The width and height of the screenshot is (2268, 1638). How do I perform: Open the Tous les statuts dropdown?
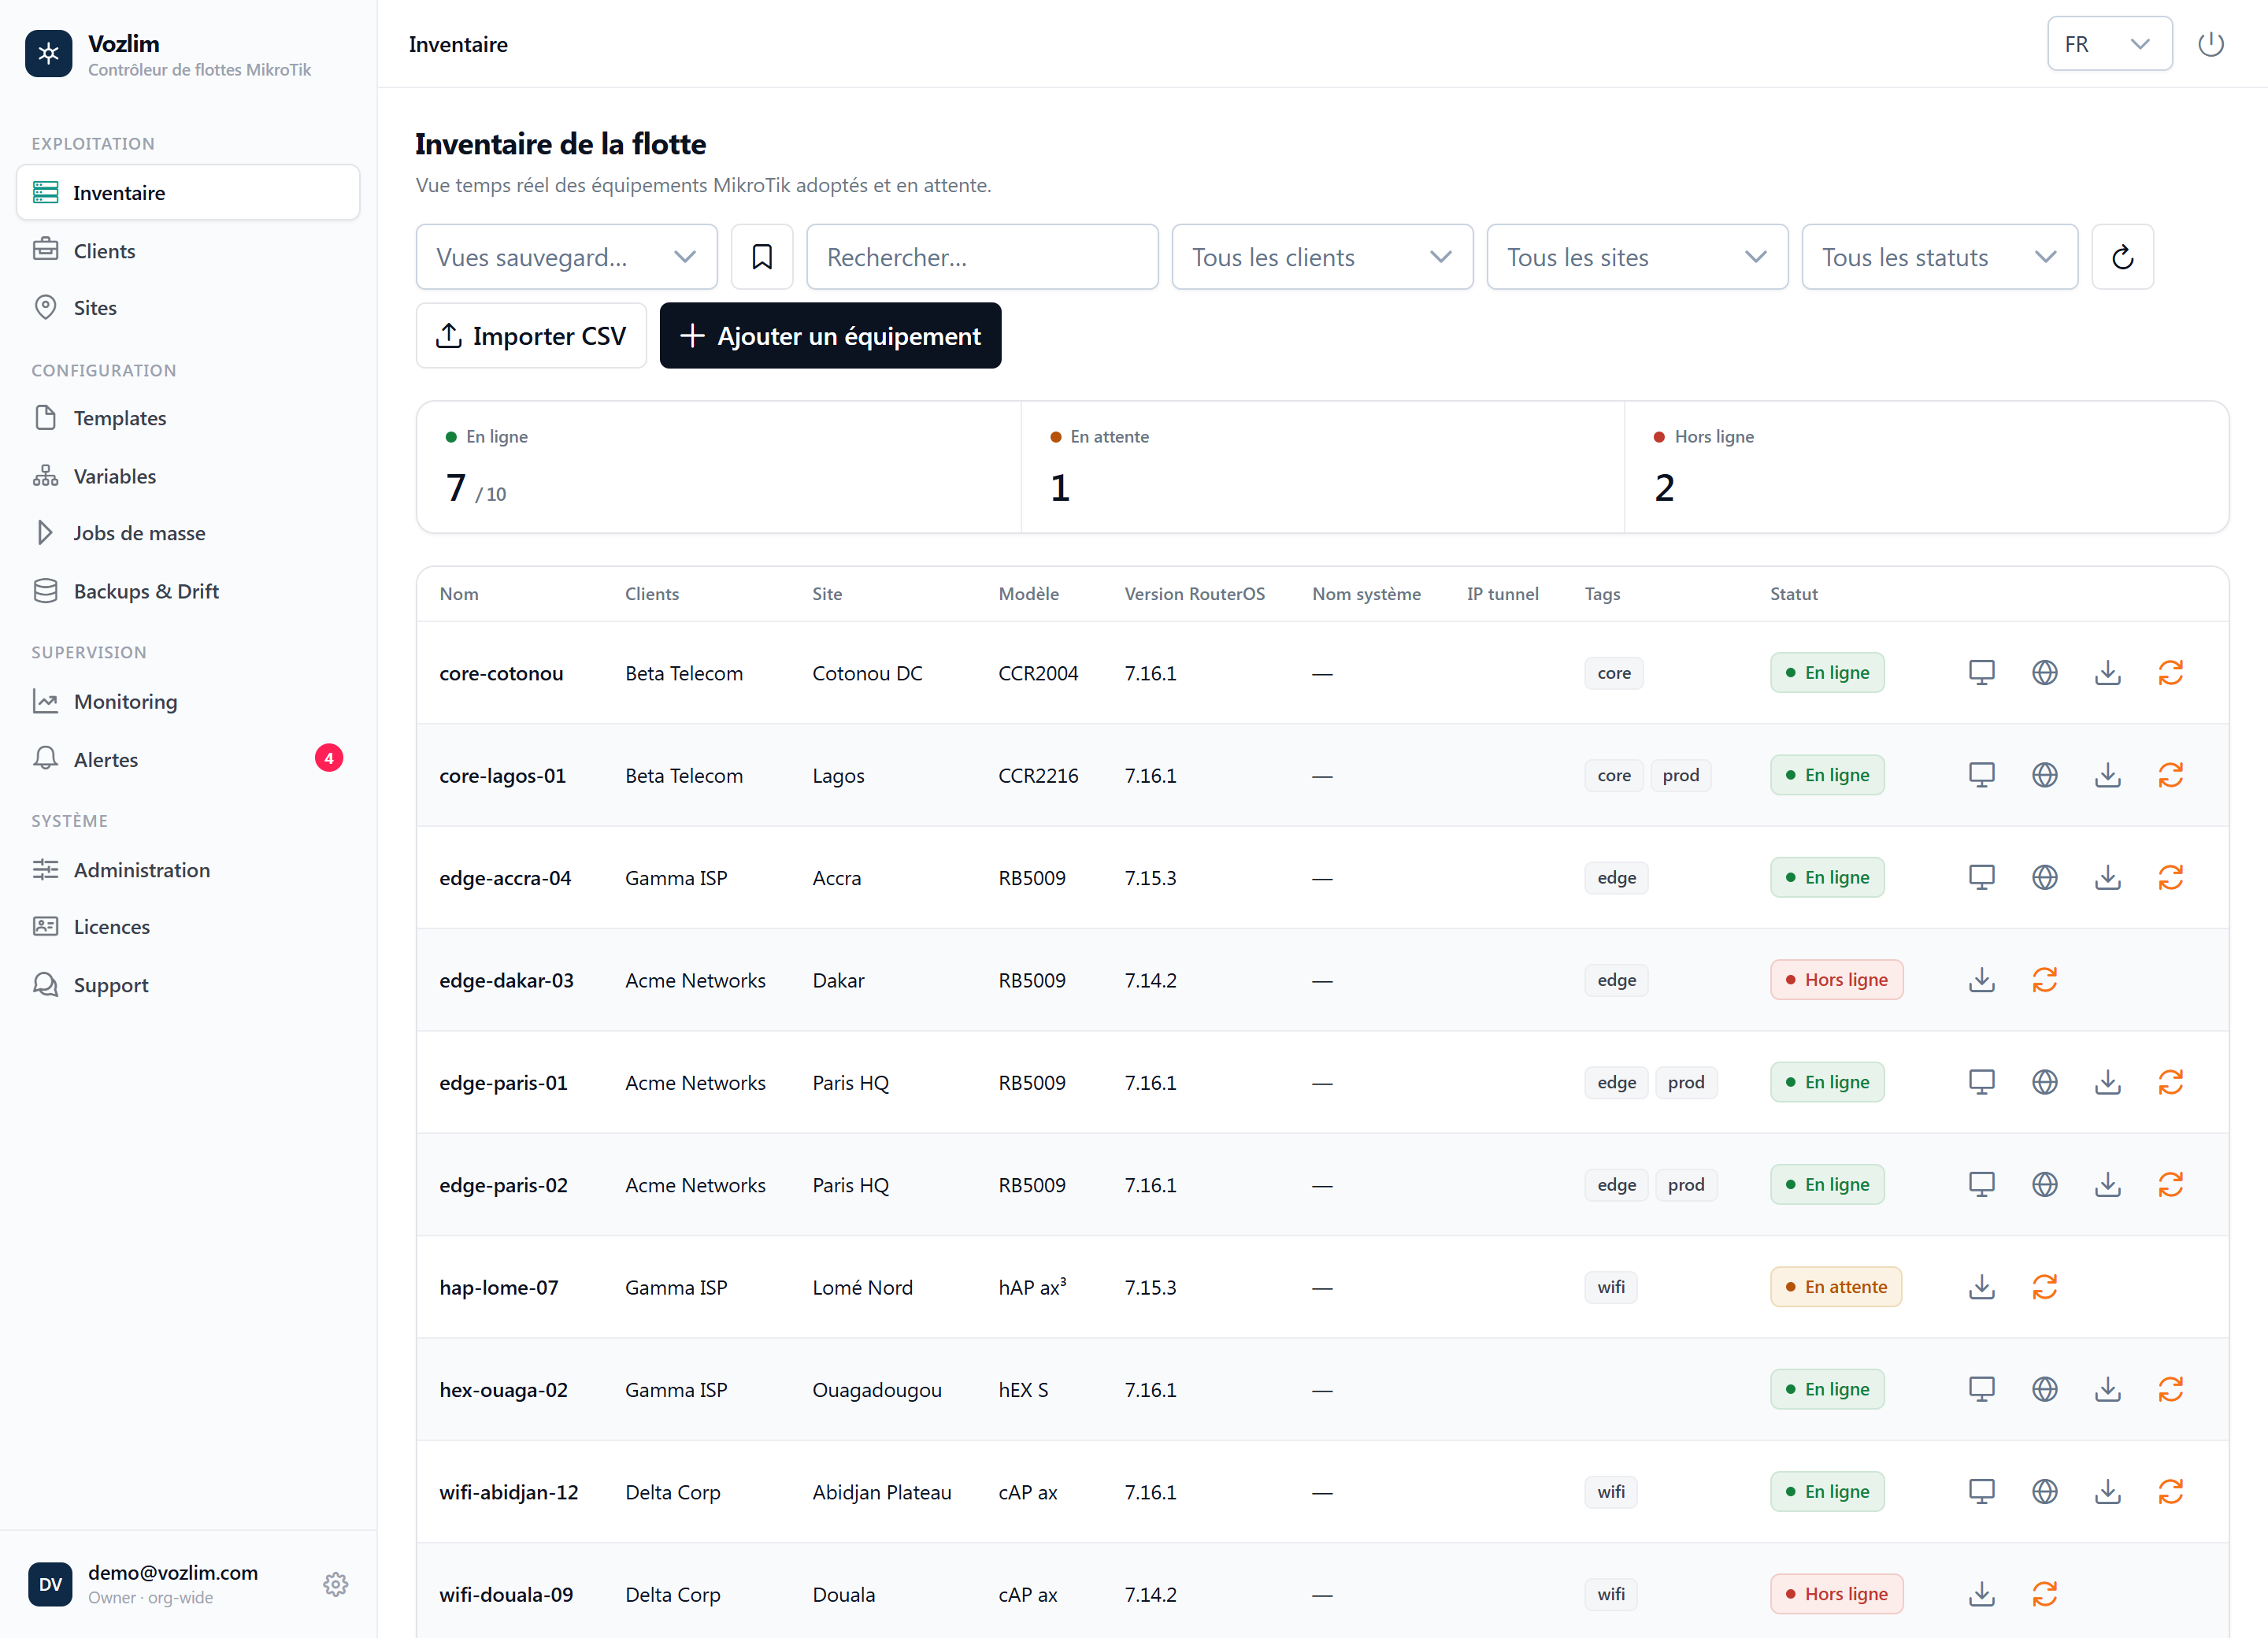click(x=1939, y=257)
